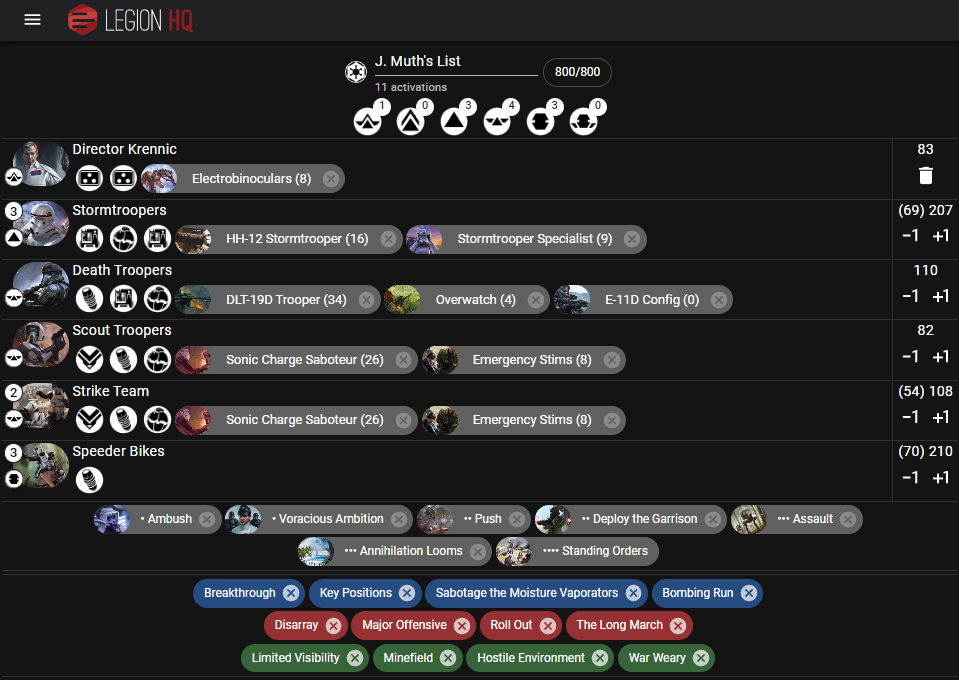959x680 pixels.
Task: Increase Death Troopers count by one
Action: click(941, 297)
